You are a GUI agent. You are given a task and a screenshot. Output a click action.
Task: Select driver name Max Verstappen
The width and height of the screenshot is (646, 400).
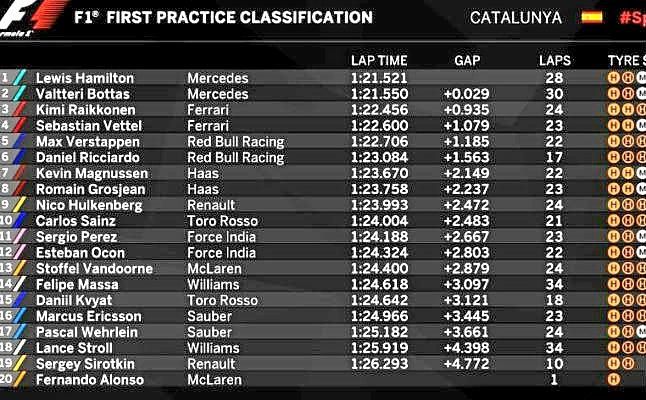coord(85,141)
